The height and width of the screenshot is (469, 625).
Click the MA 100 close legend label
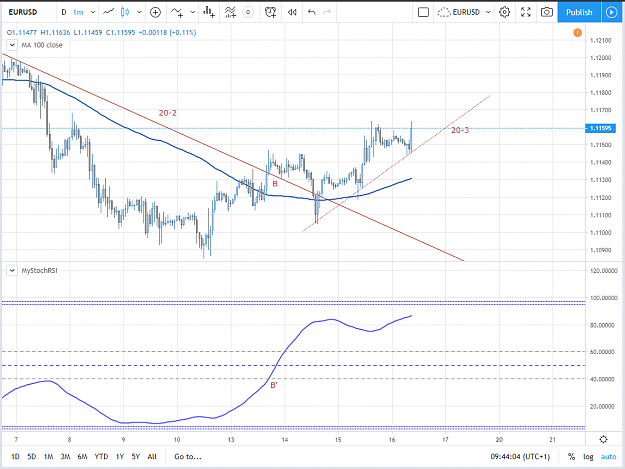tap(42, 45)
